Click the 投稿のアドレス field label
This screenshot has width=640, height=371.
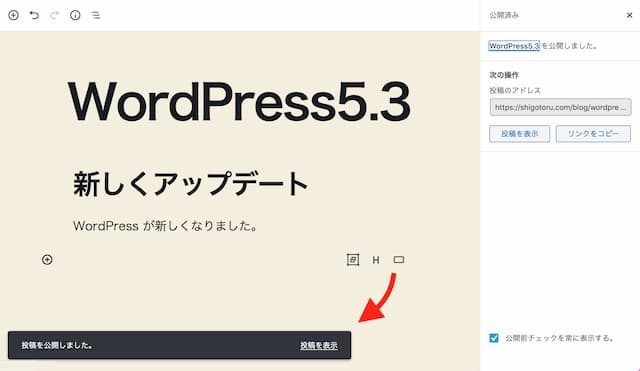tap(515, 90)
